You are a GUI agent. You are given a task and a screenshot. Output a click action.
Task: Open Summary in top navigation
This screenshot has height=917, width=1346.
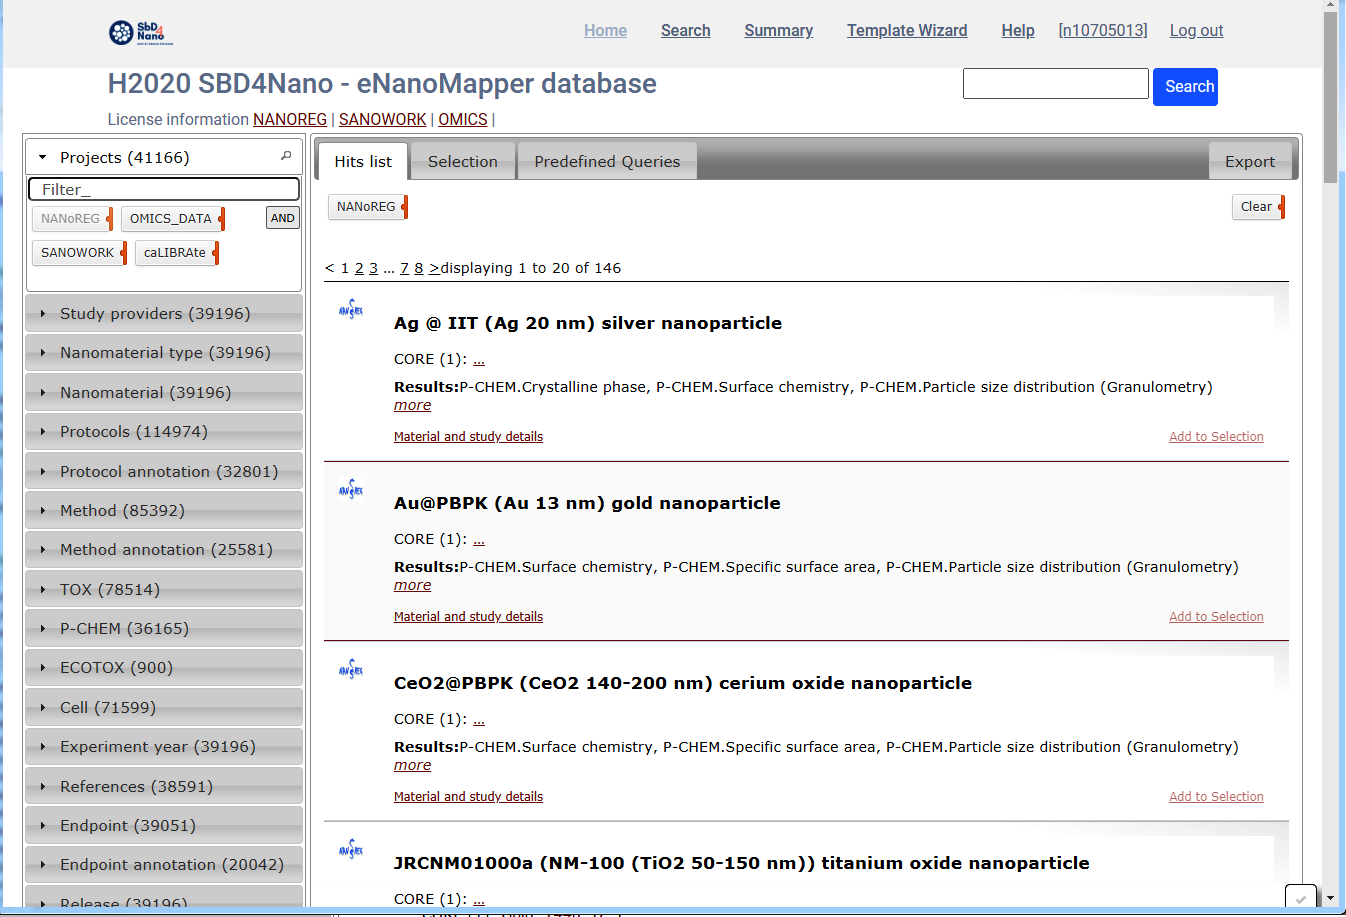click(779, 30)
